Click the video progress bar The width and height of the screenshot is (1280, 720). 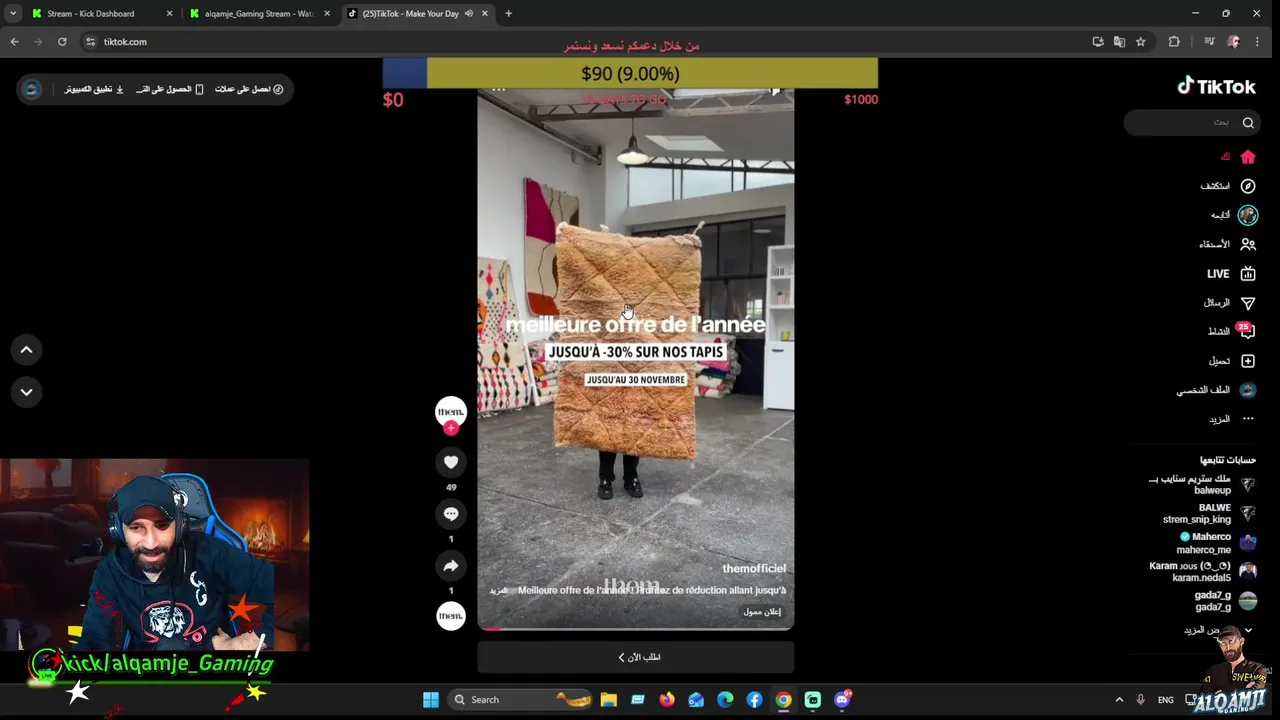pyautogui.click(x=636, y=629)
